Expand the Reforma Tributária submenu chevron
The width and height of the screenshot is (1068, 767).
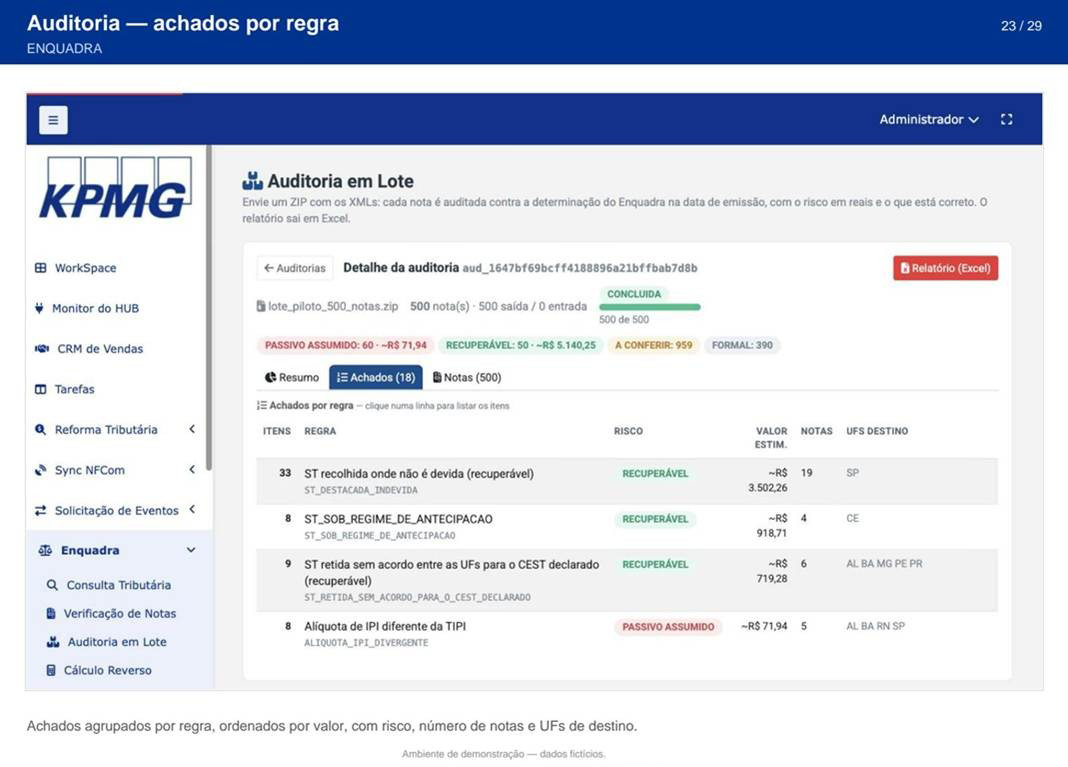pyautogui.click(x=192, y=429)
